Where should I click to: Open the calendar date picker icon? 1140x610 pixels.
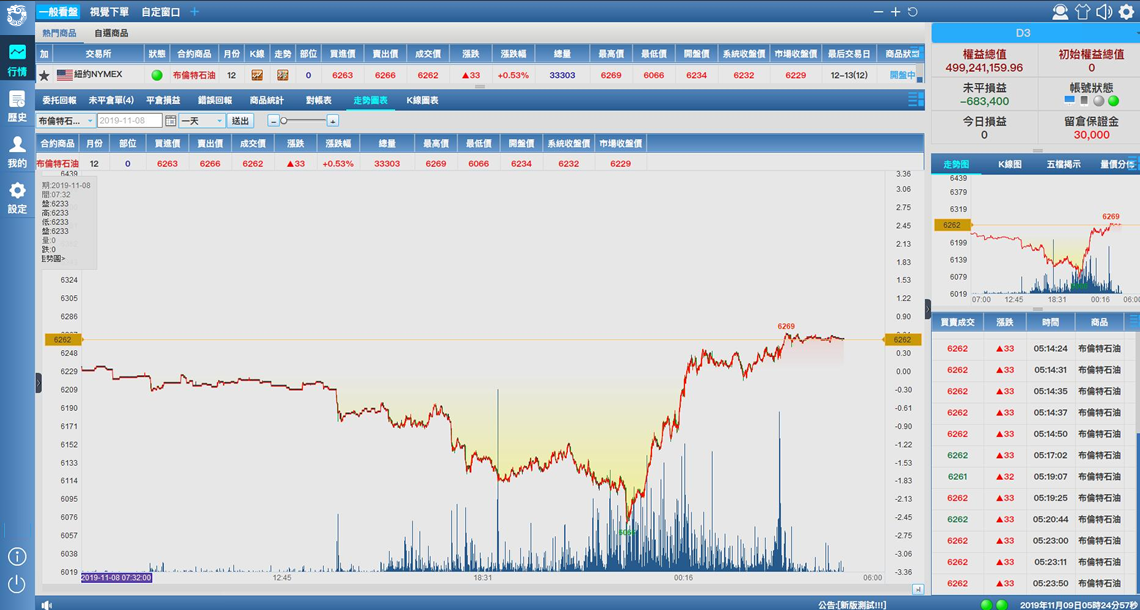[170, 121]
